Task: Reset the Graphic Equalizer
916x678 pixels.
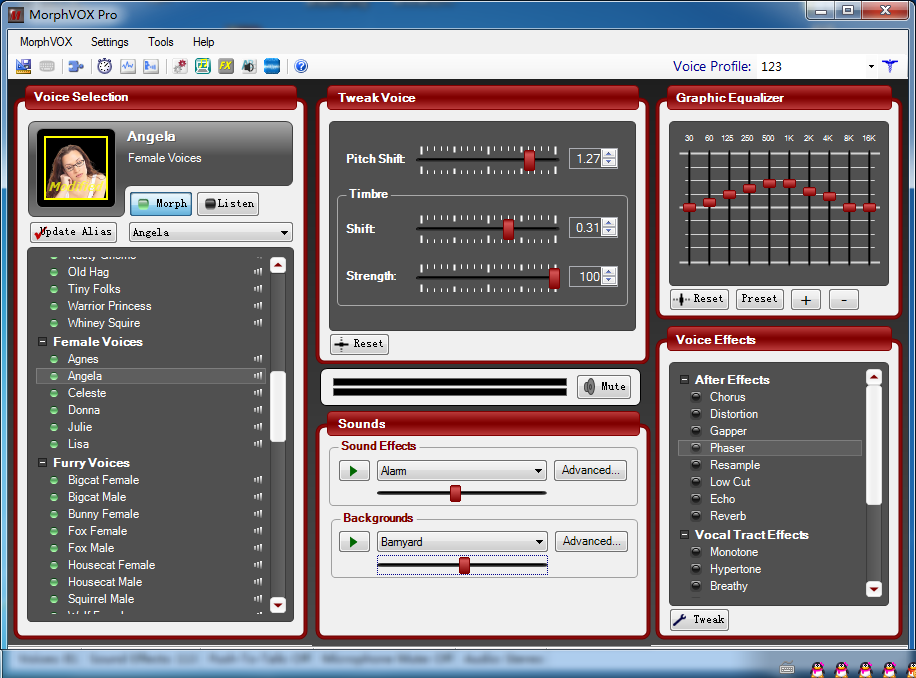Action: pyautogui.click(x=699, y=299)
